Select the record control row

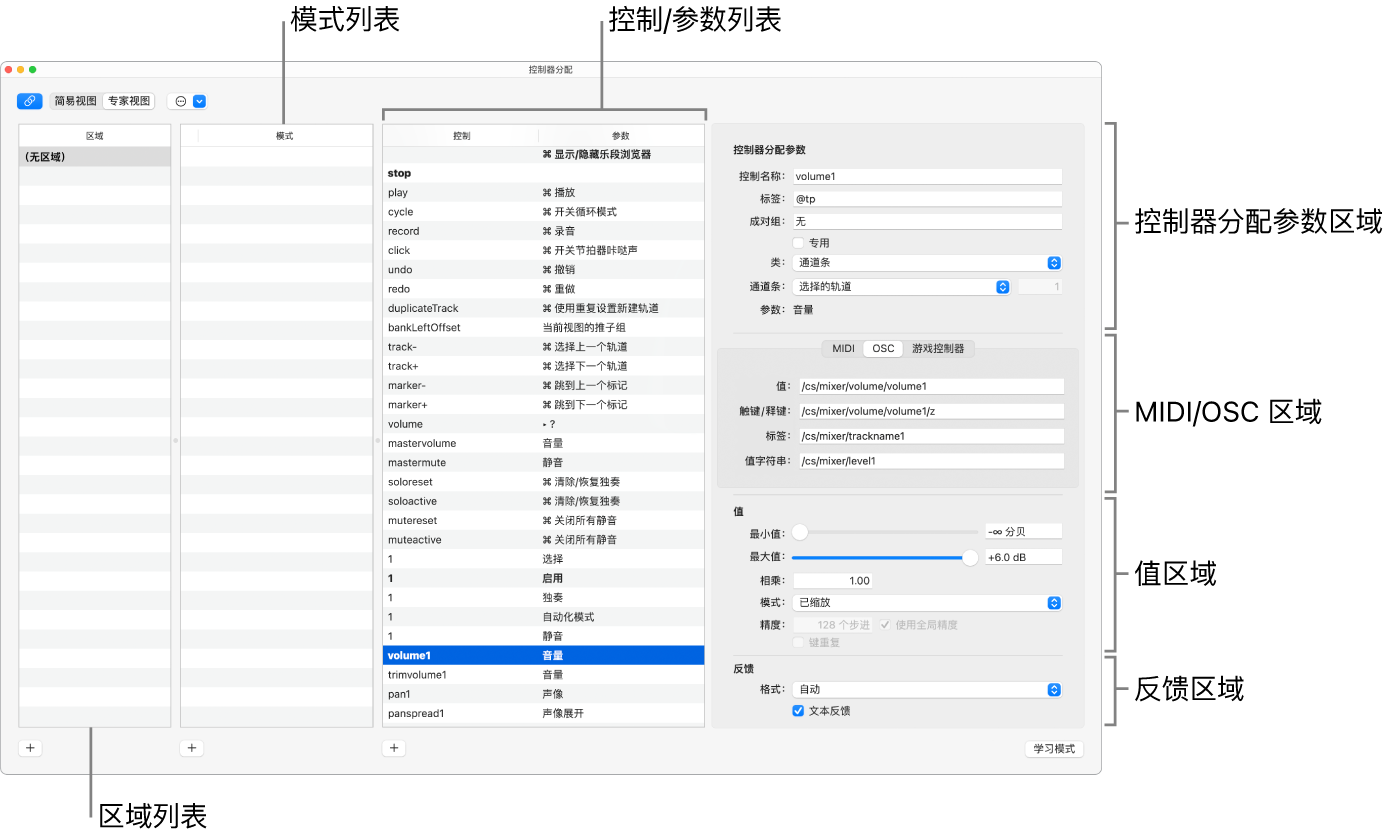(x=544, y=231)
